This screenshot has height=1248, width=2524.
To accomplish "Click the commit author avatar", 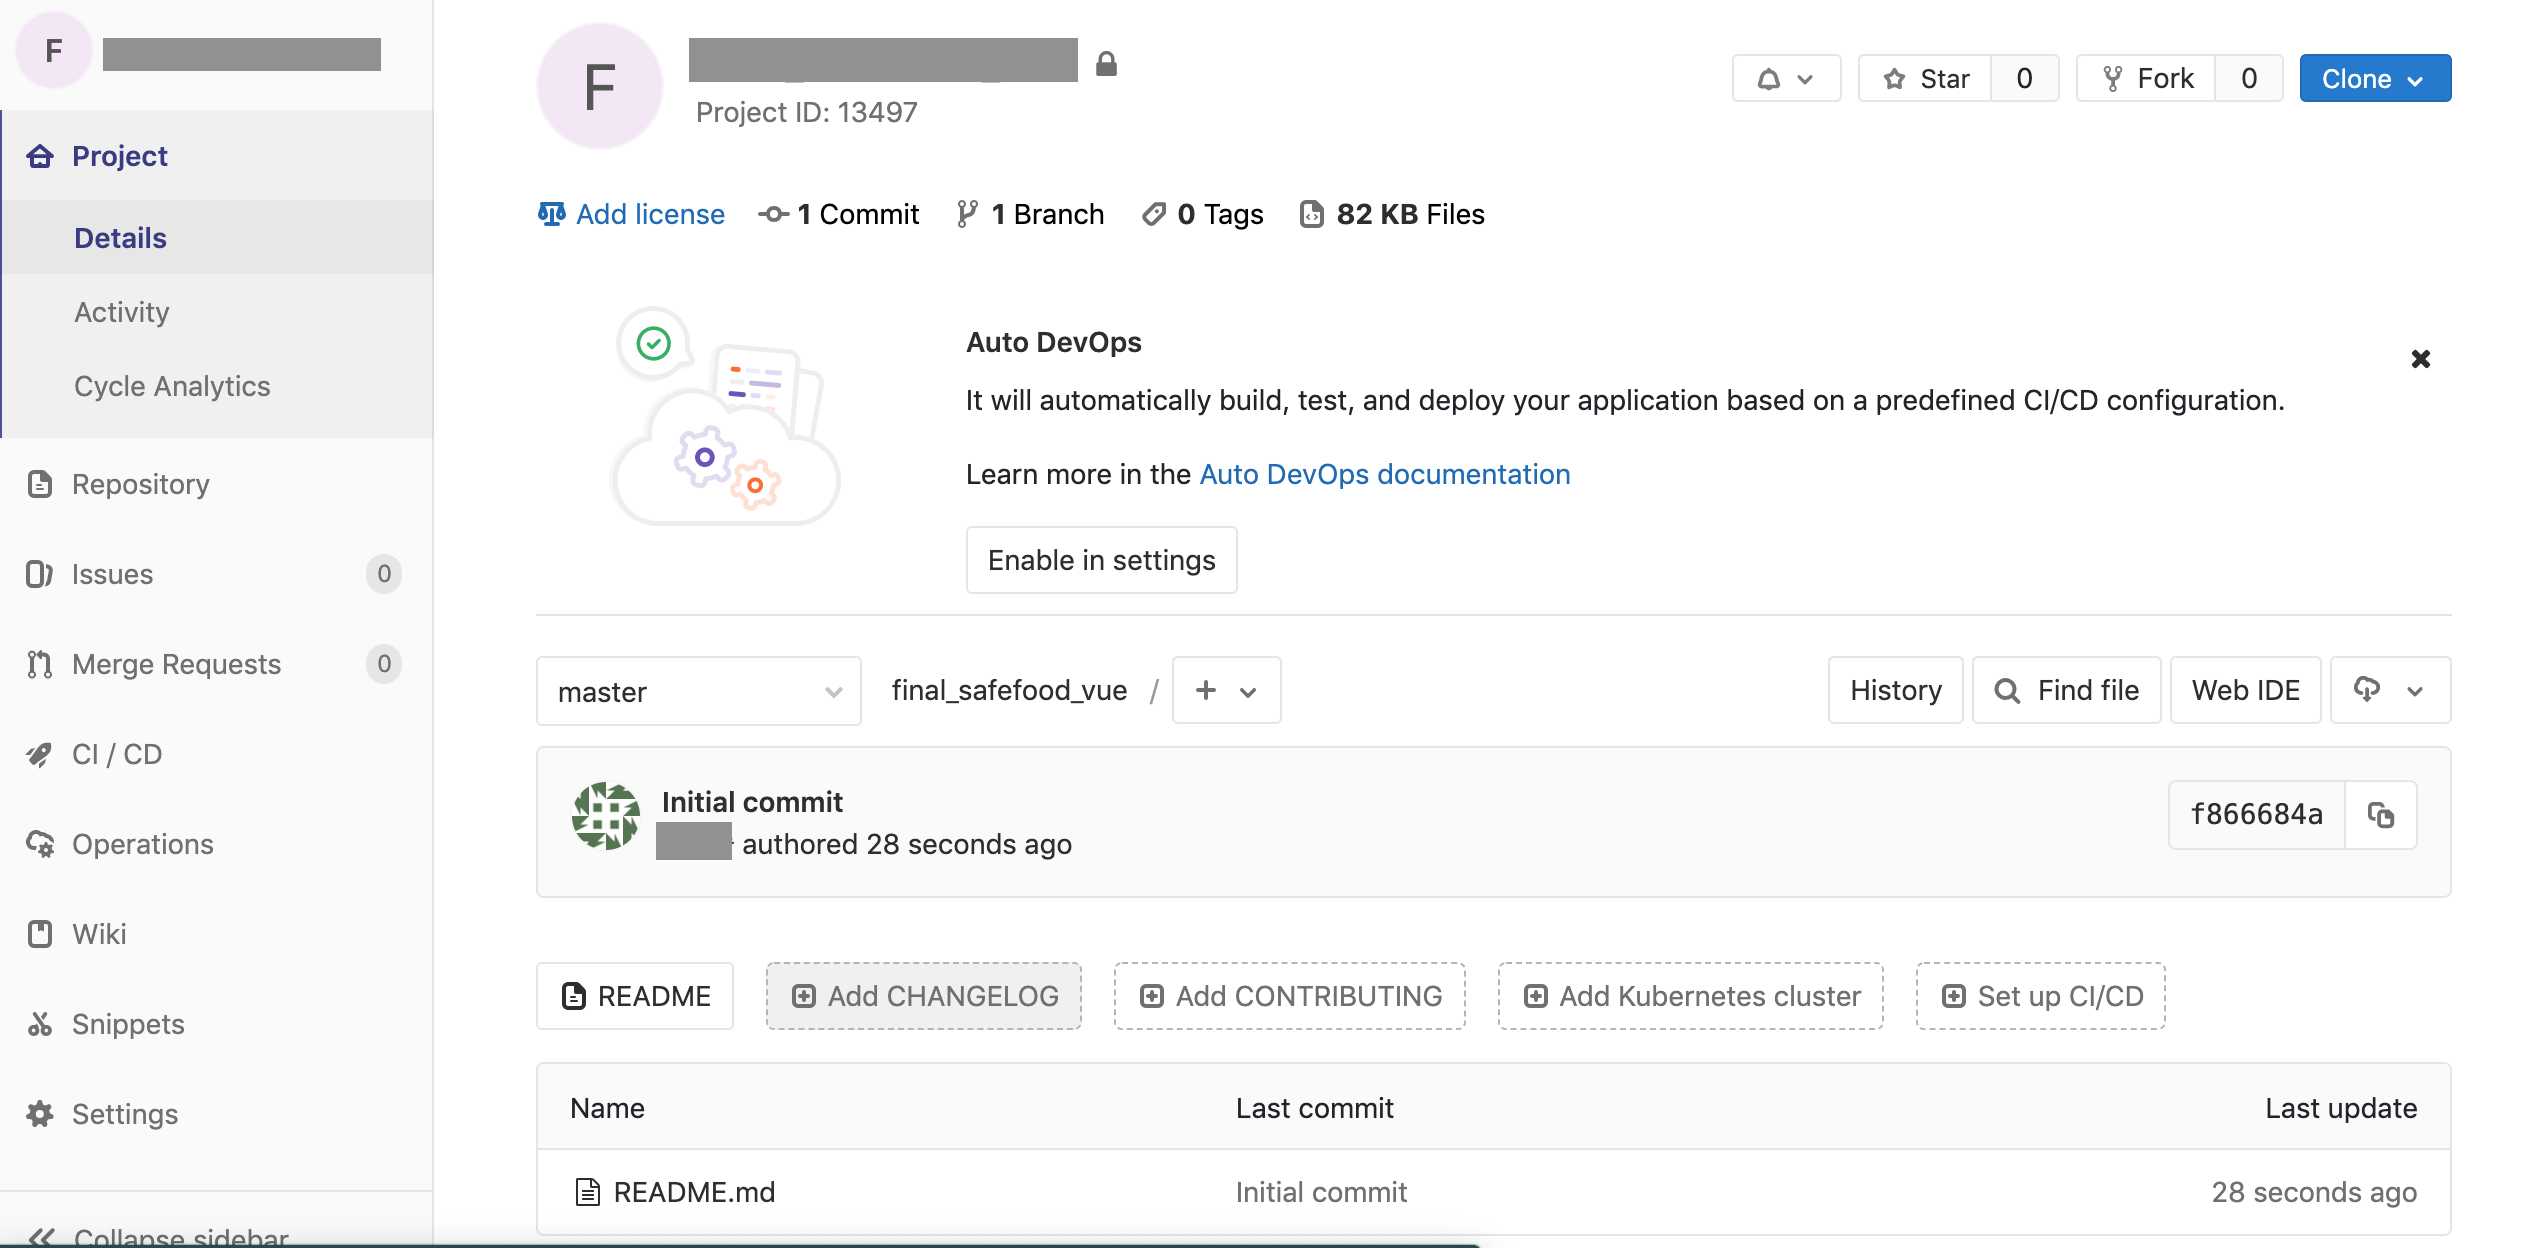I will 605,816.
